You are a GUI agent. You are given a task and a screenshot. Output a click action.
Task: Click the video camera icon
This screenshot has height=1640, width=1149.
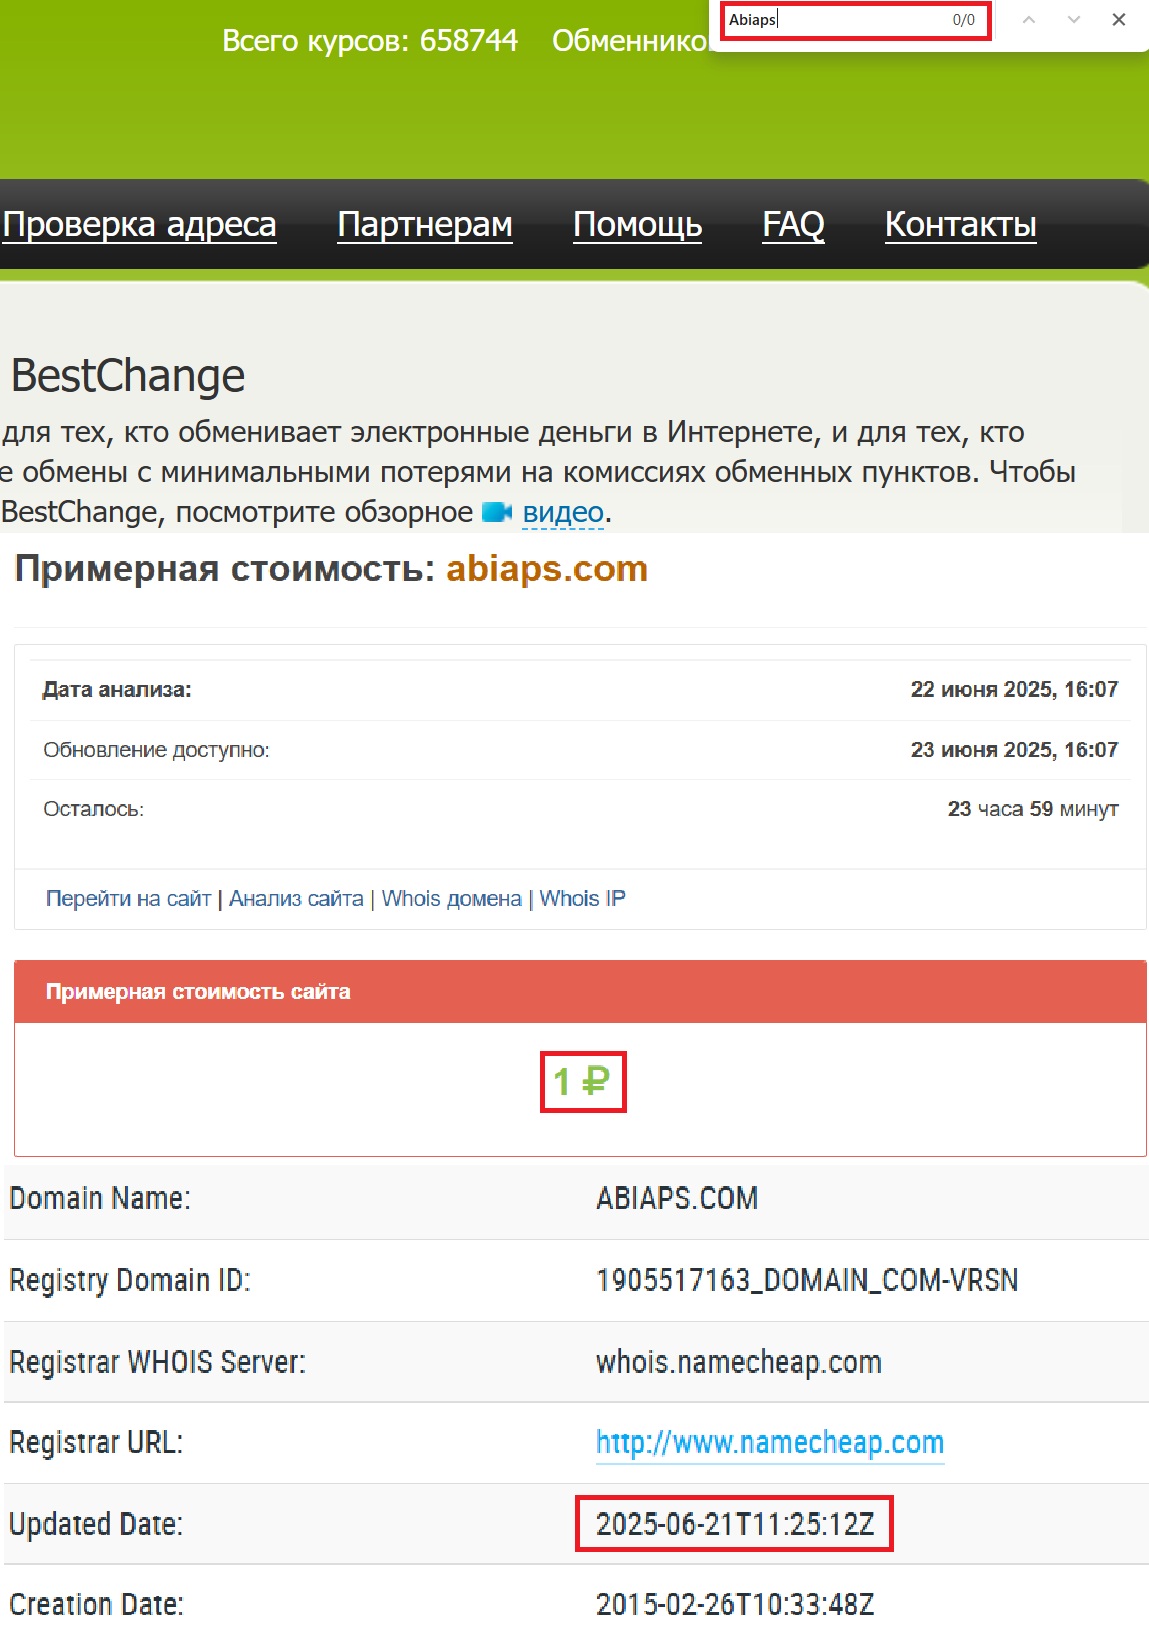[x=496, y=512]
